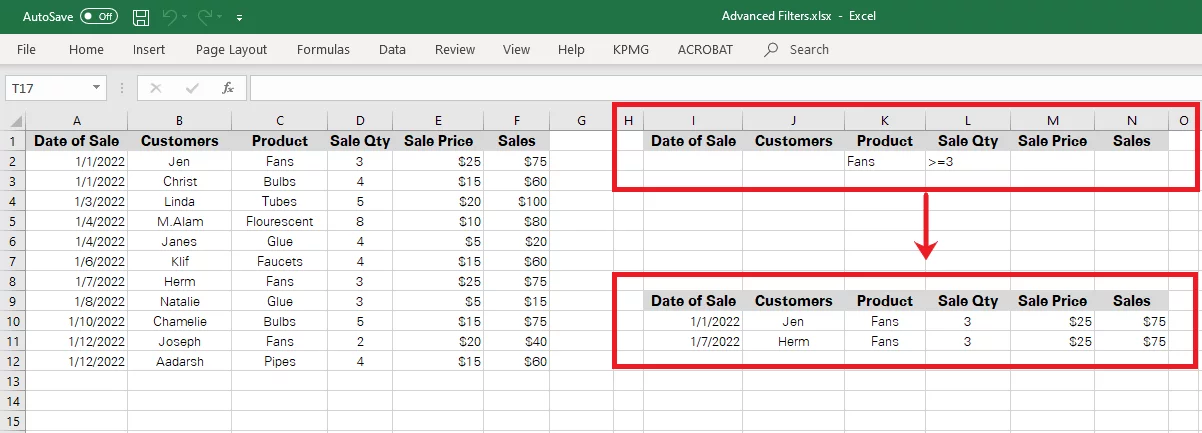Click Linda in the Customers column

coord(179,201)
